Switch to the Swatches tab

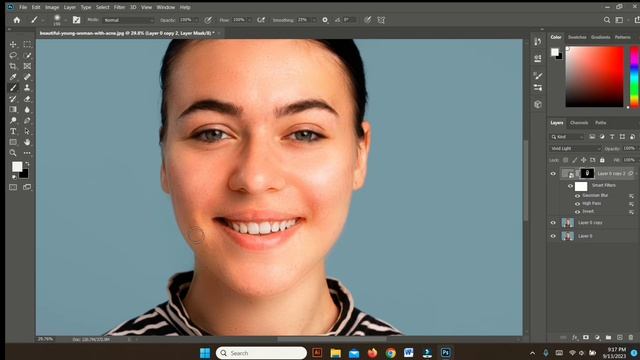(x=577, y=37)
